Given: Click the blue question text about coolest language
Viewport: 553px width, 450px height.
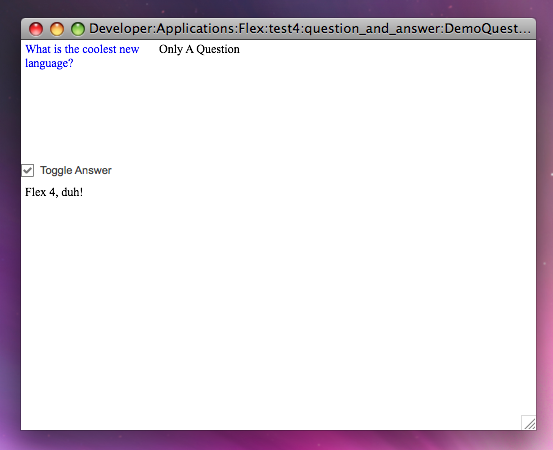Looking at the screenshot, I should 82,56.
